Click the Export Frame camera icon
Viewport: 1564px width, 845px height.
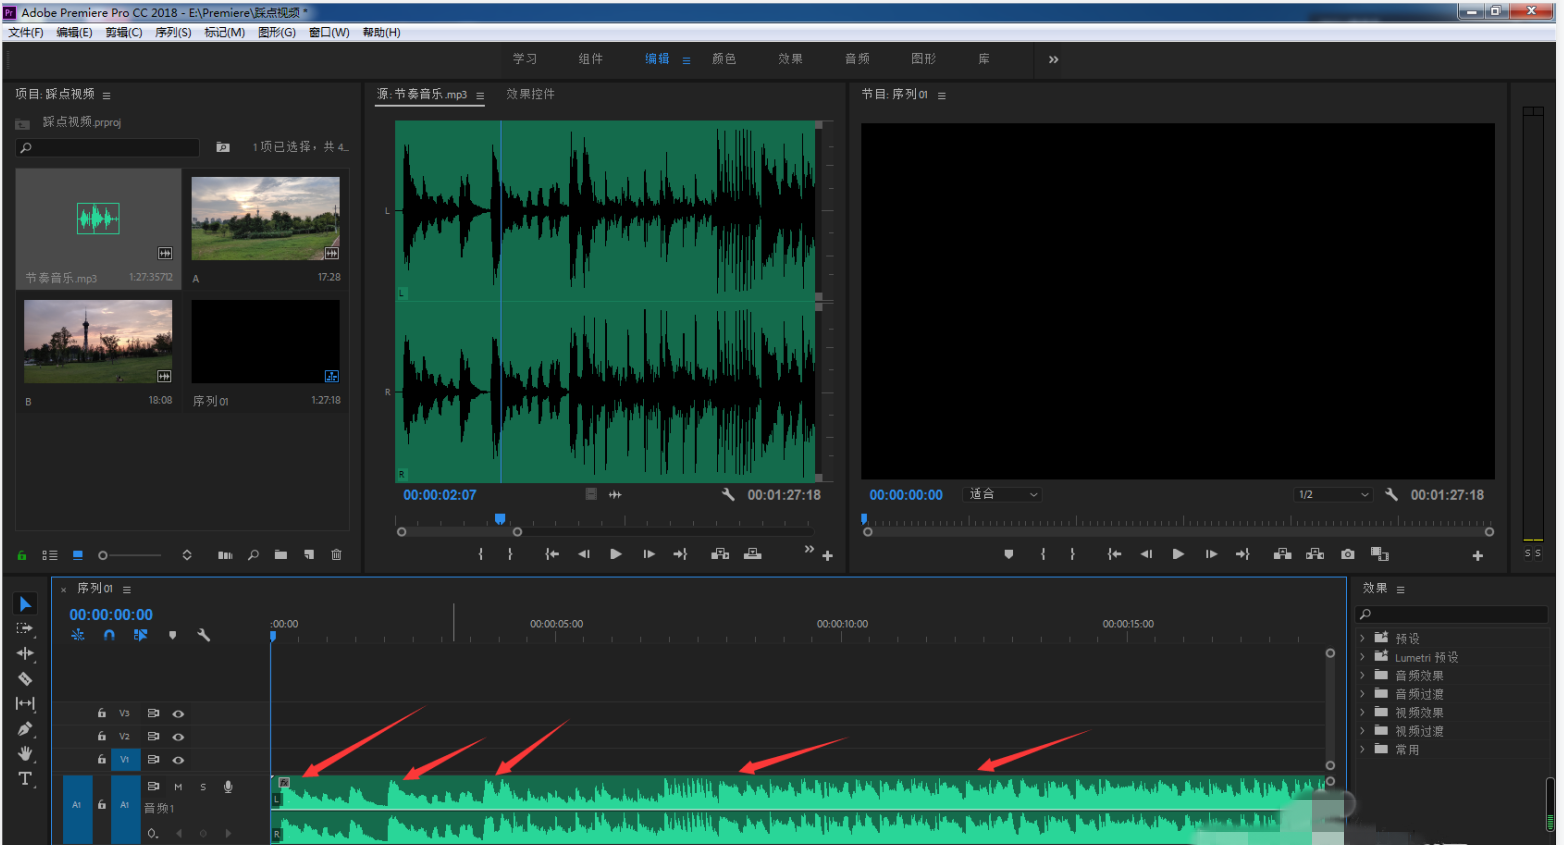click(1348, 554)
